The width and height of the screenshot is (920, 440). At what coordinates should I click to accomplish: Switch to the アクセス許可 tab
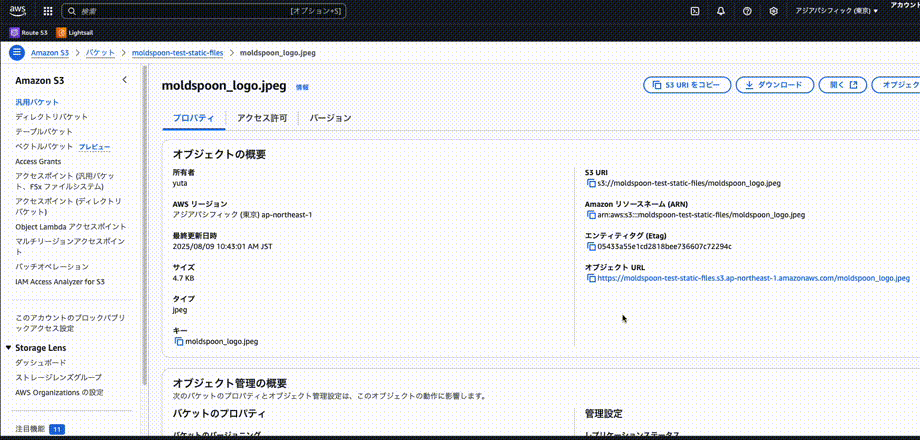tap(262, 118)
